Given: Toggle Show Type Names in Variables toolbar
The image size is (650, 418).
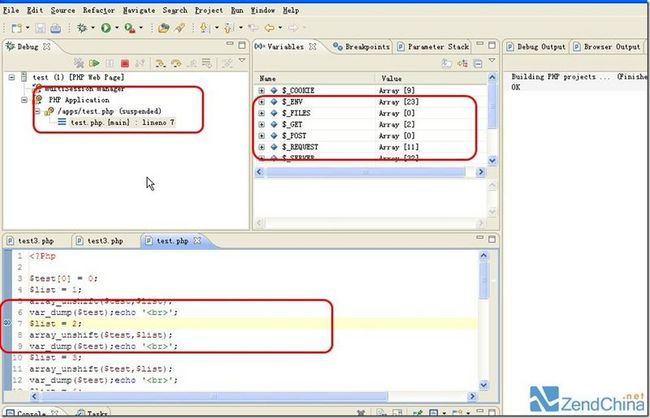Looking at the screenshot, I should (x=446, y=63).
